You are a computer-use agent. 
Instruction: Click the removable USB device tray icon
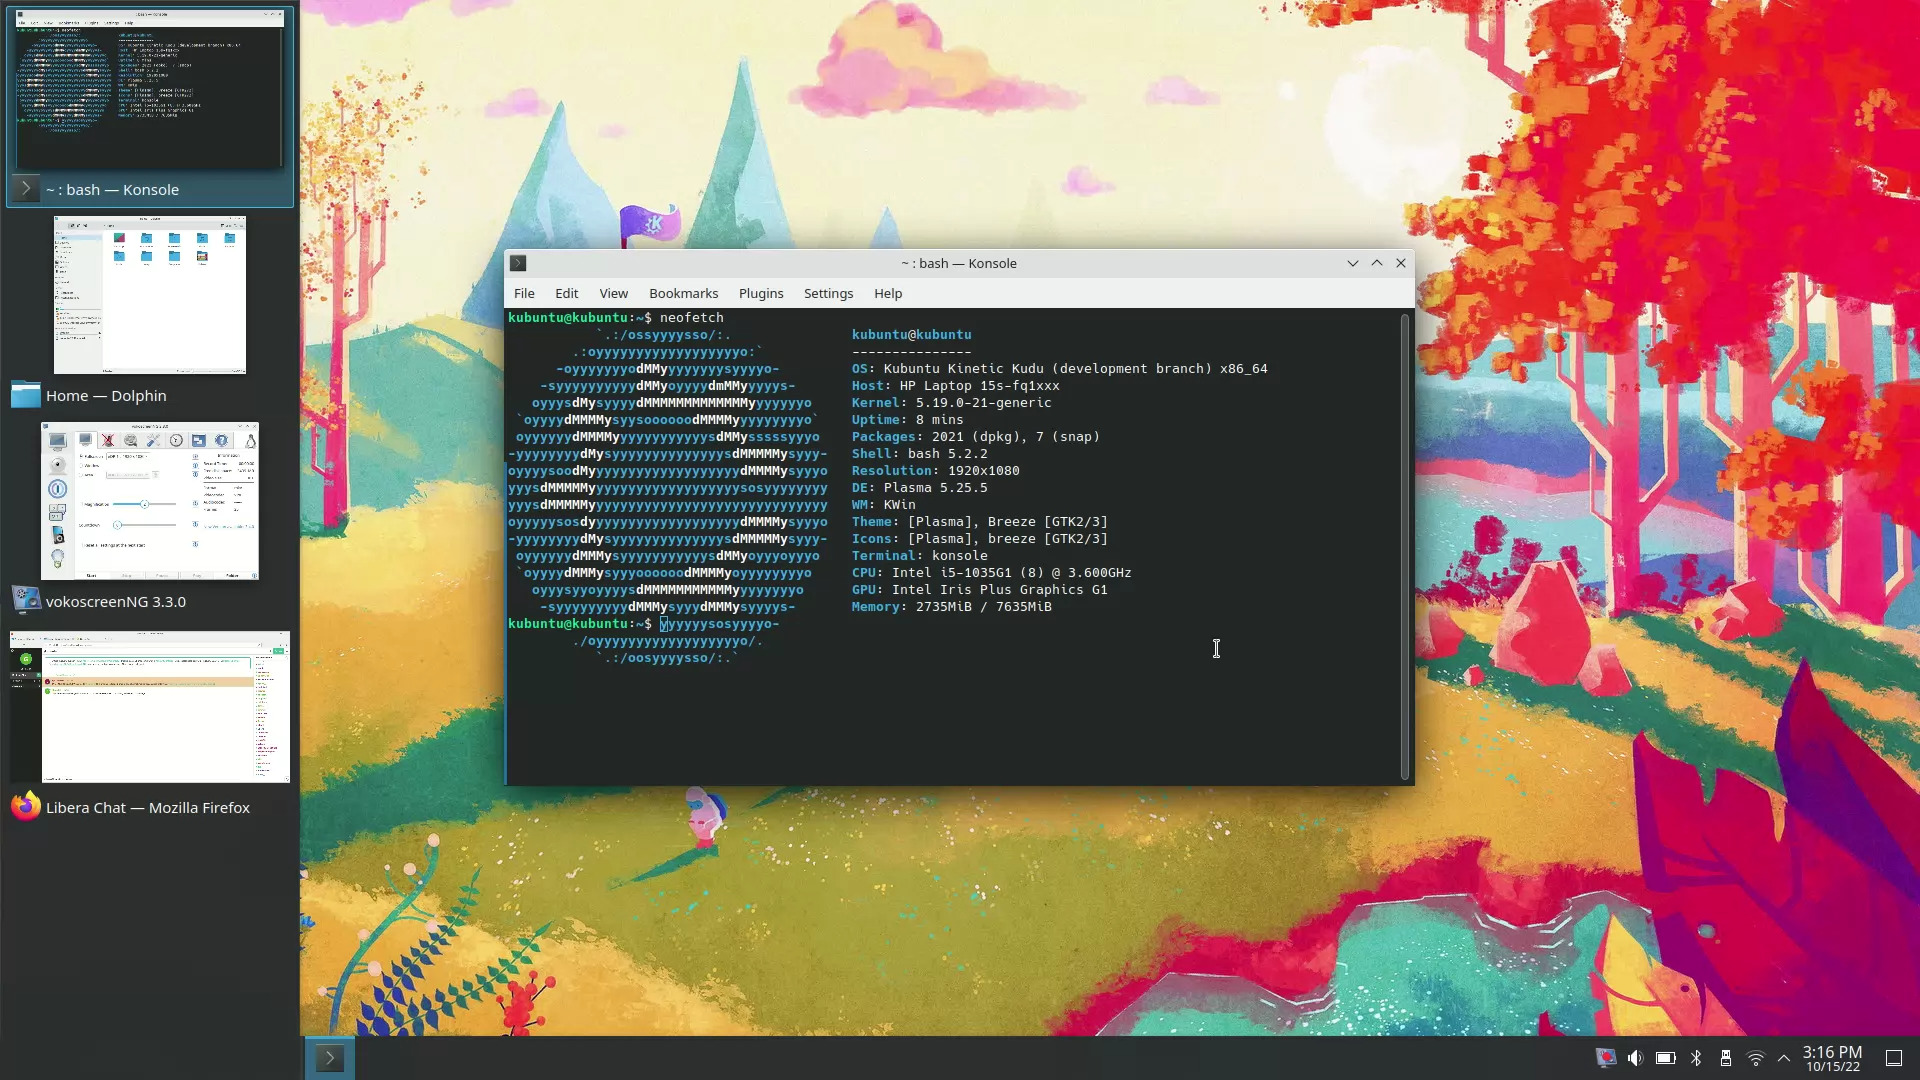click(1727, 1058)
